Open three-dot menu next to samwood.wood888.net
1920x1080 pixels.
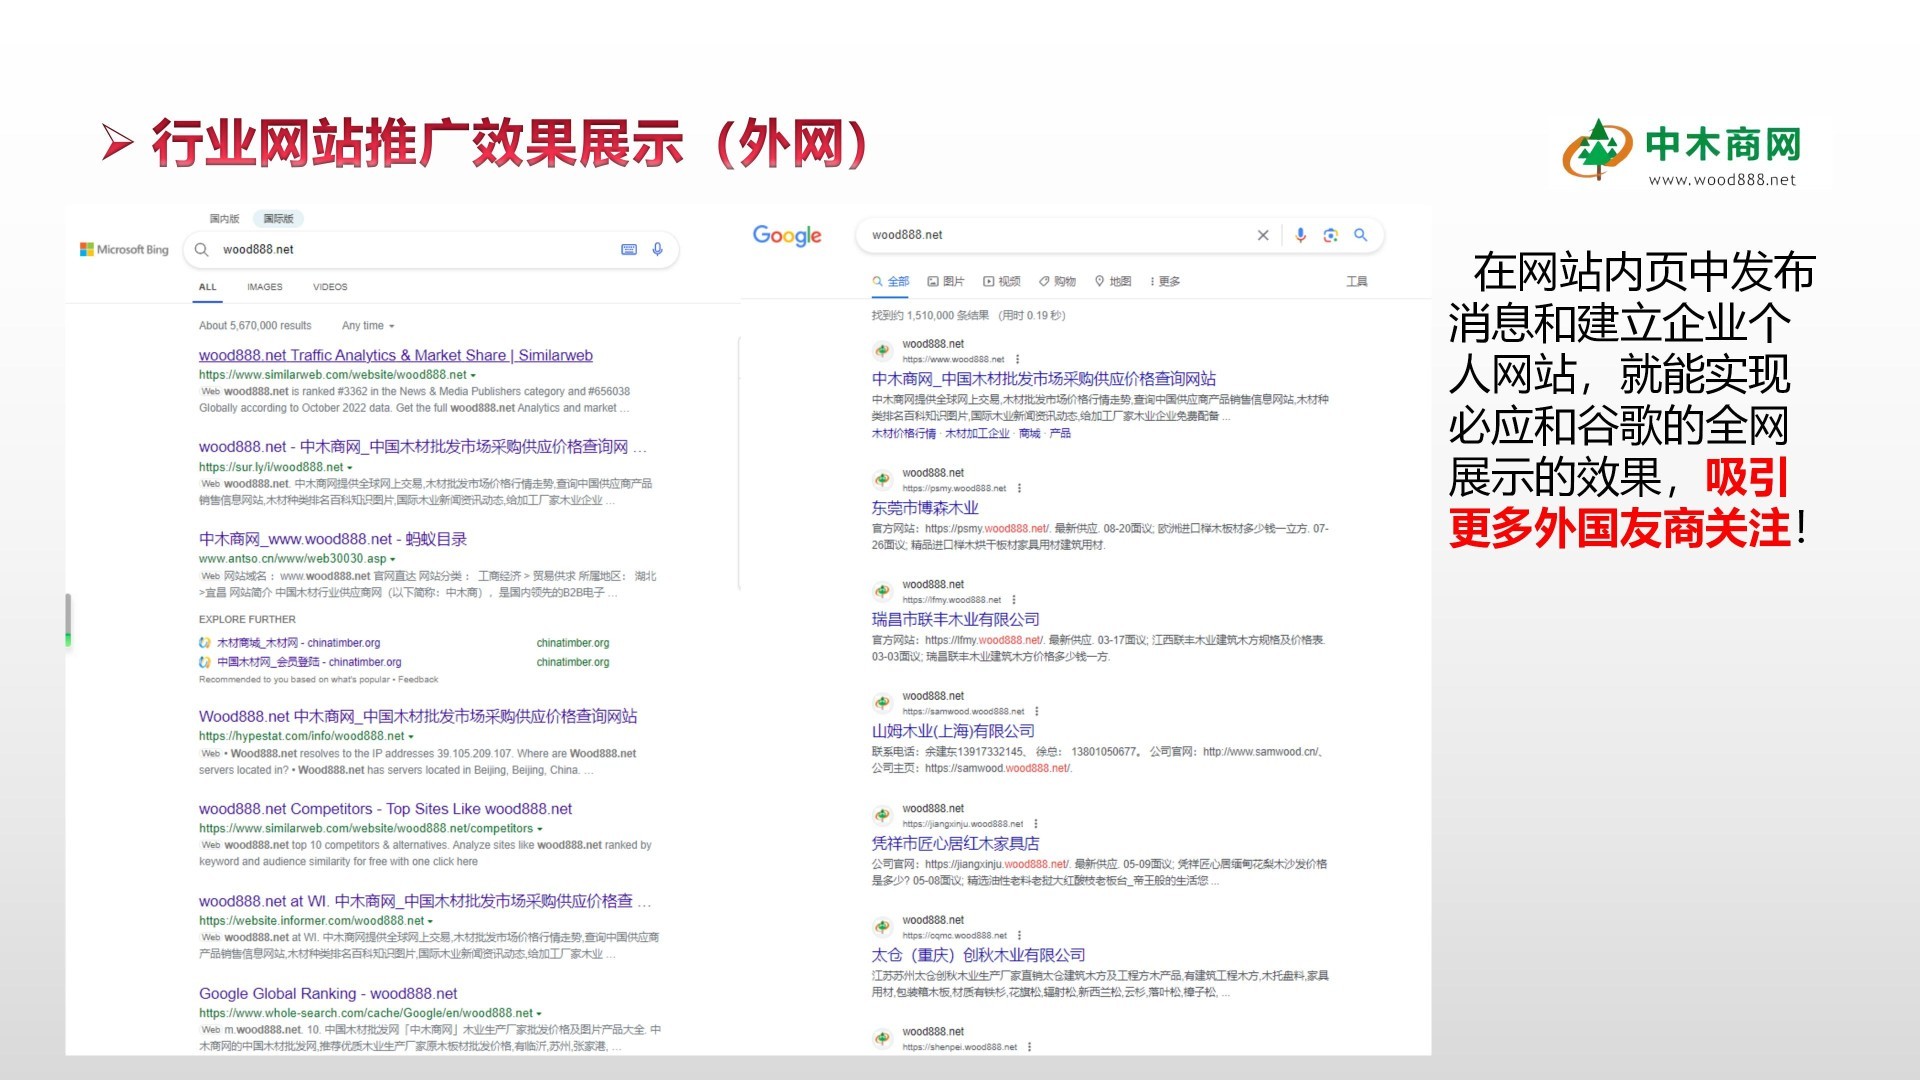pos(1037,712)
